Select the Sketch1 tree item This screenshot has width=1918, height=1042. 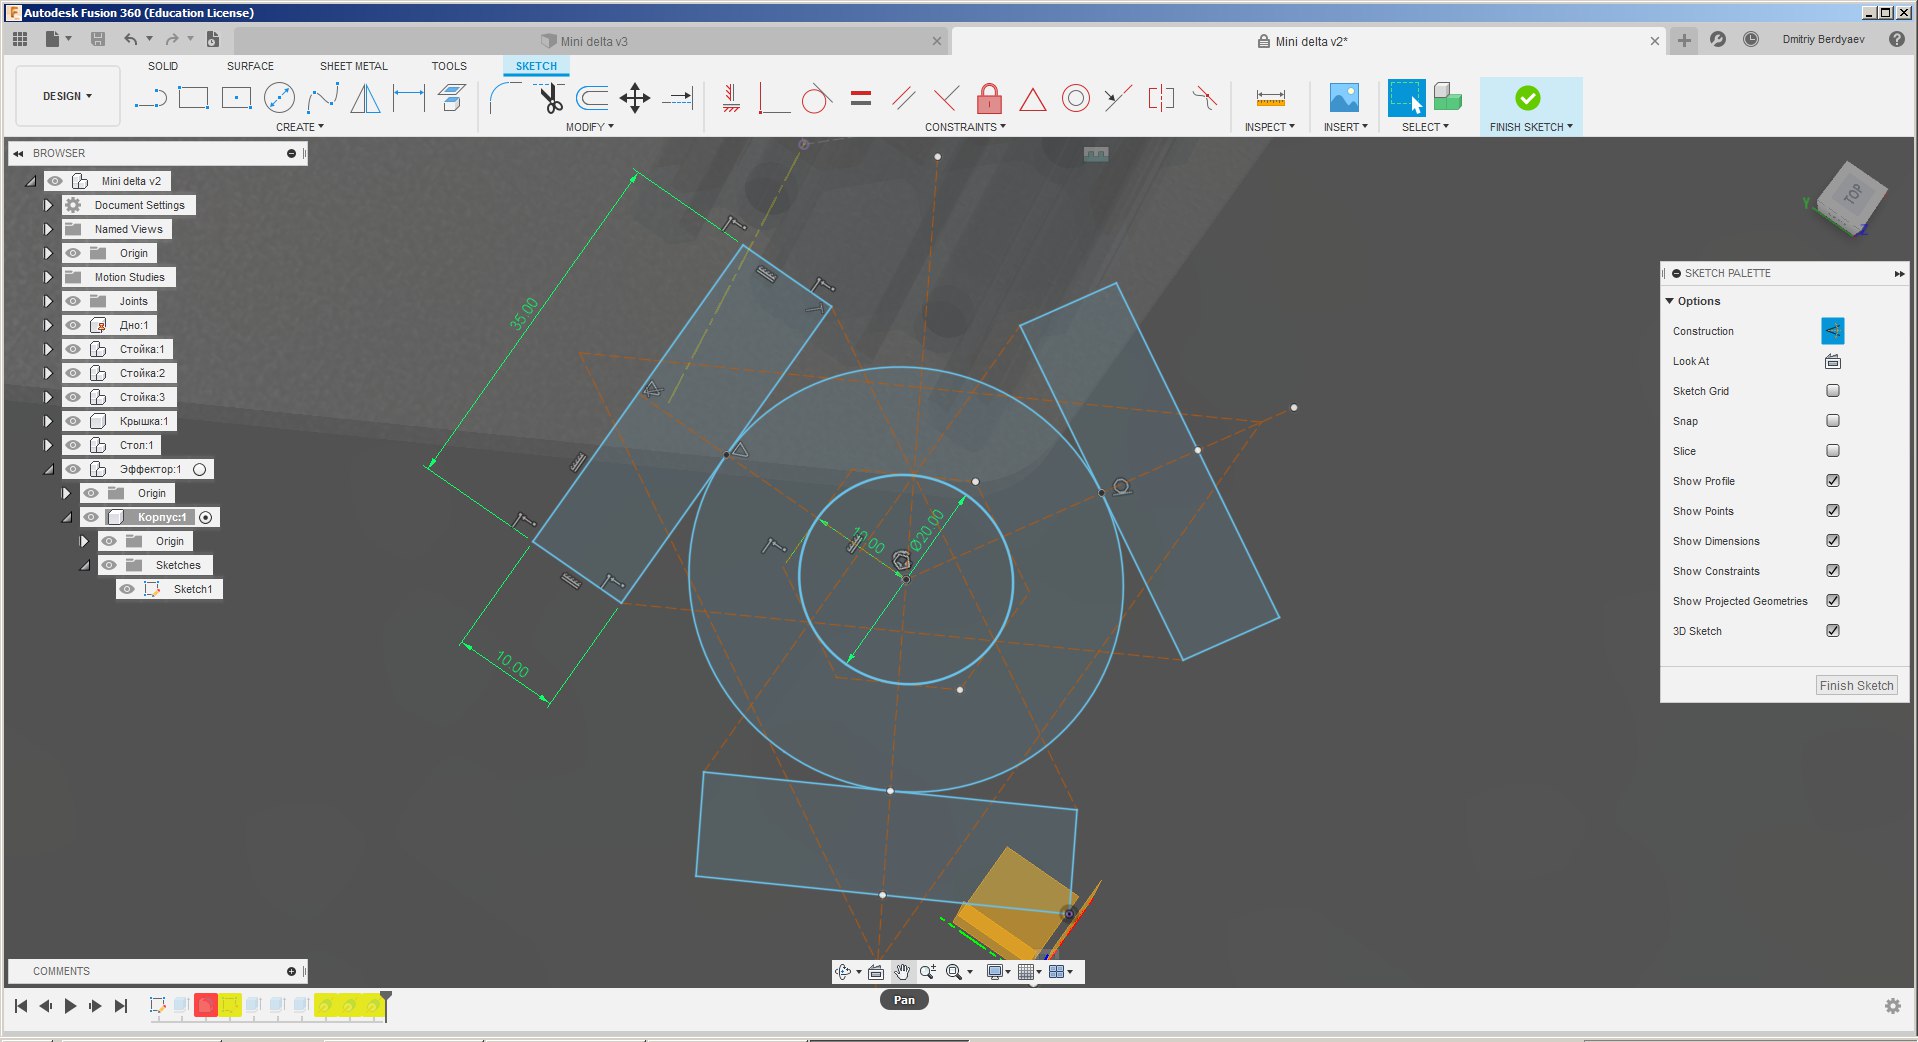point(192,589)
